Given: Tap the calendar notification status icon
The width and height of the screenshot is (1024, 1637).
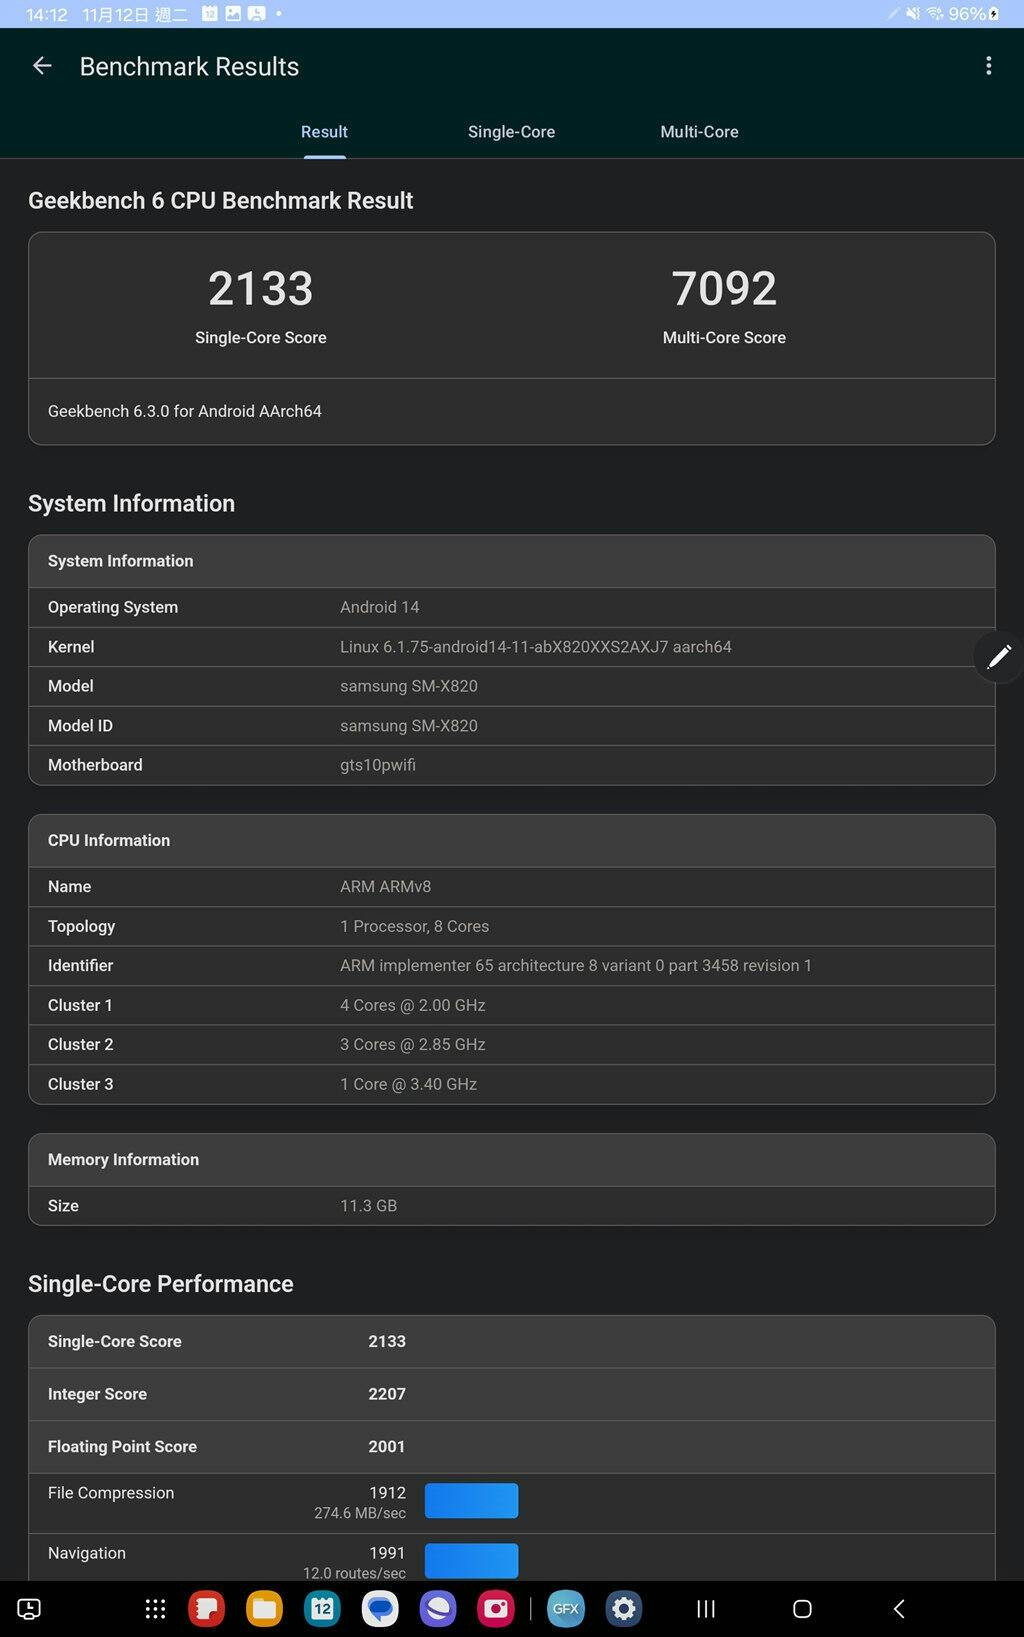Looking at the screenshot, I should (x=210, y=13).
